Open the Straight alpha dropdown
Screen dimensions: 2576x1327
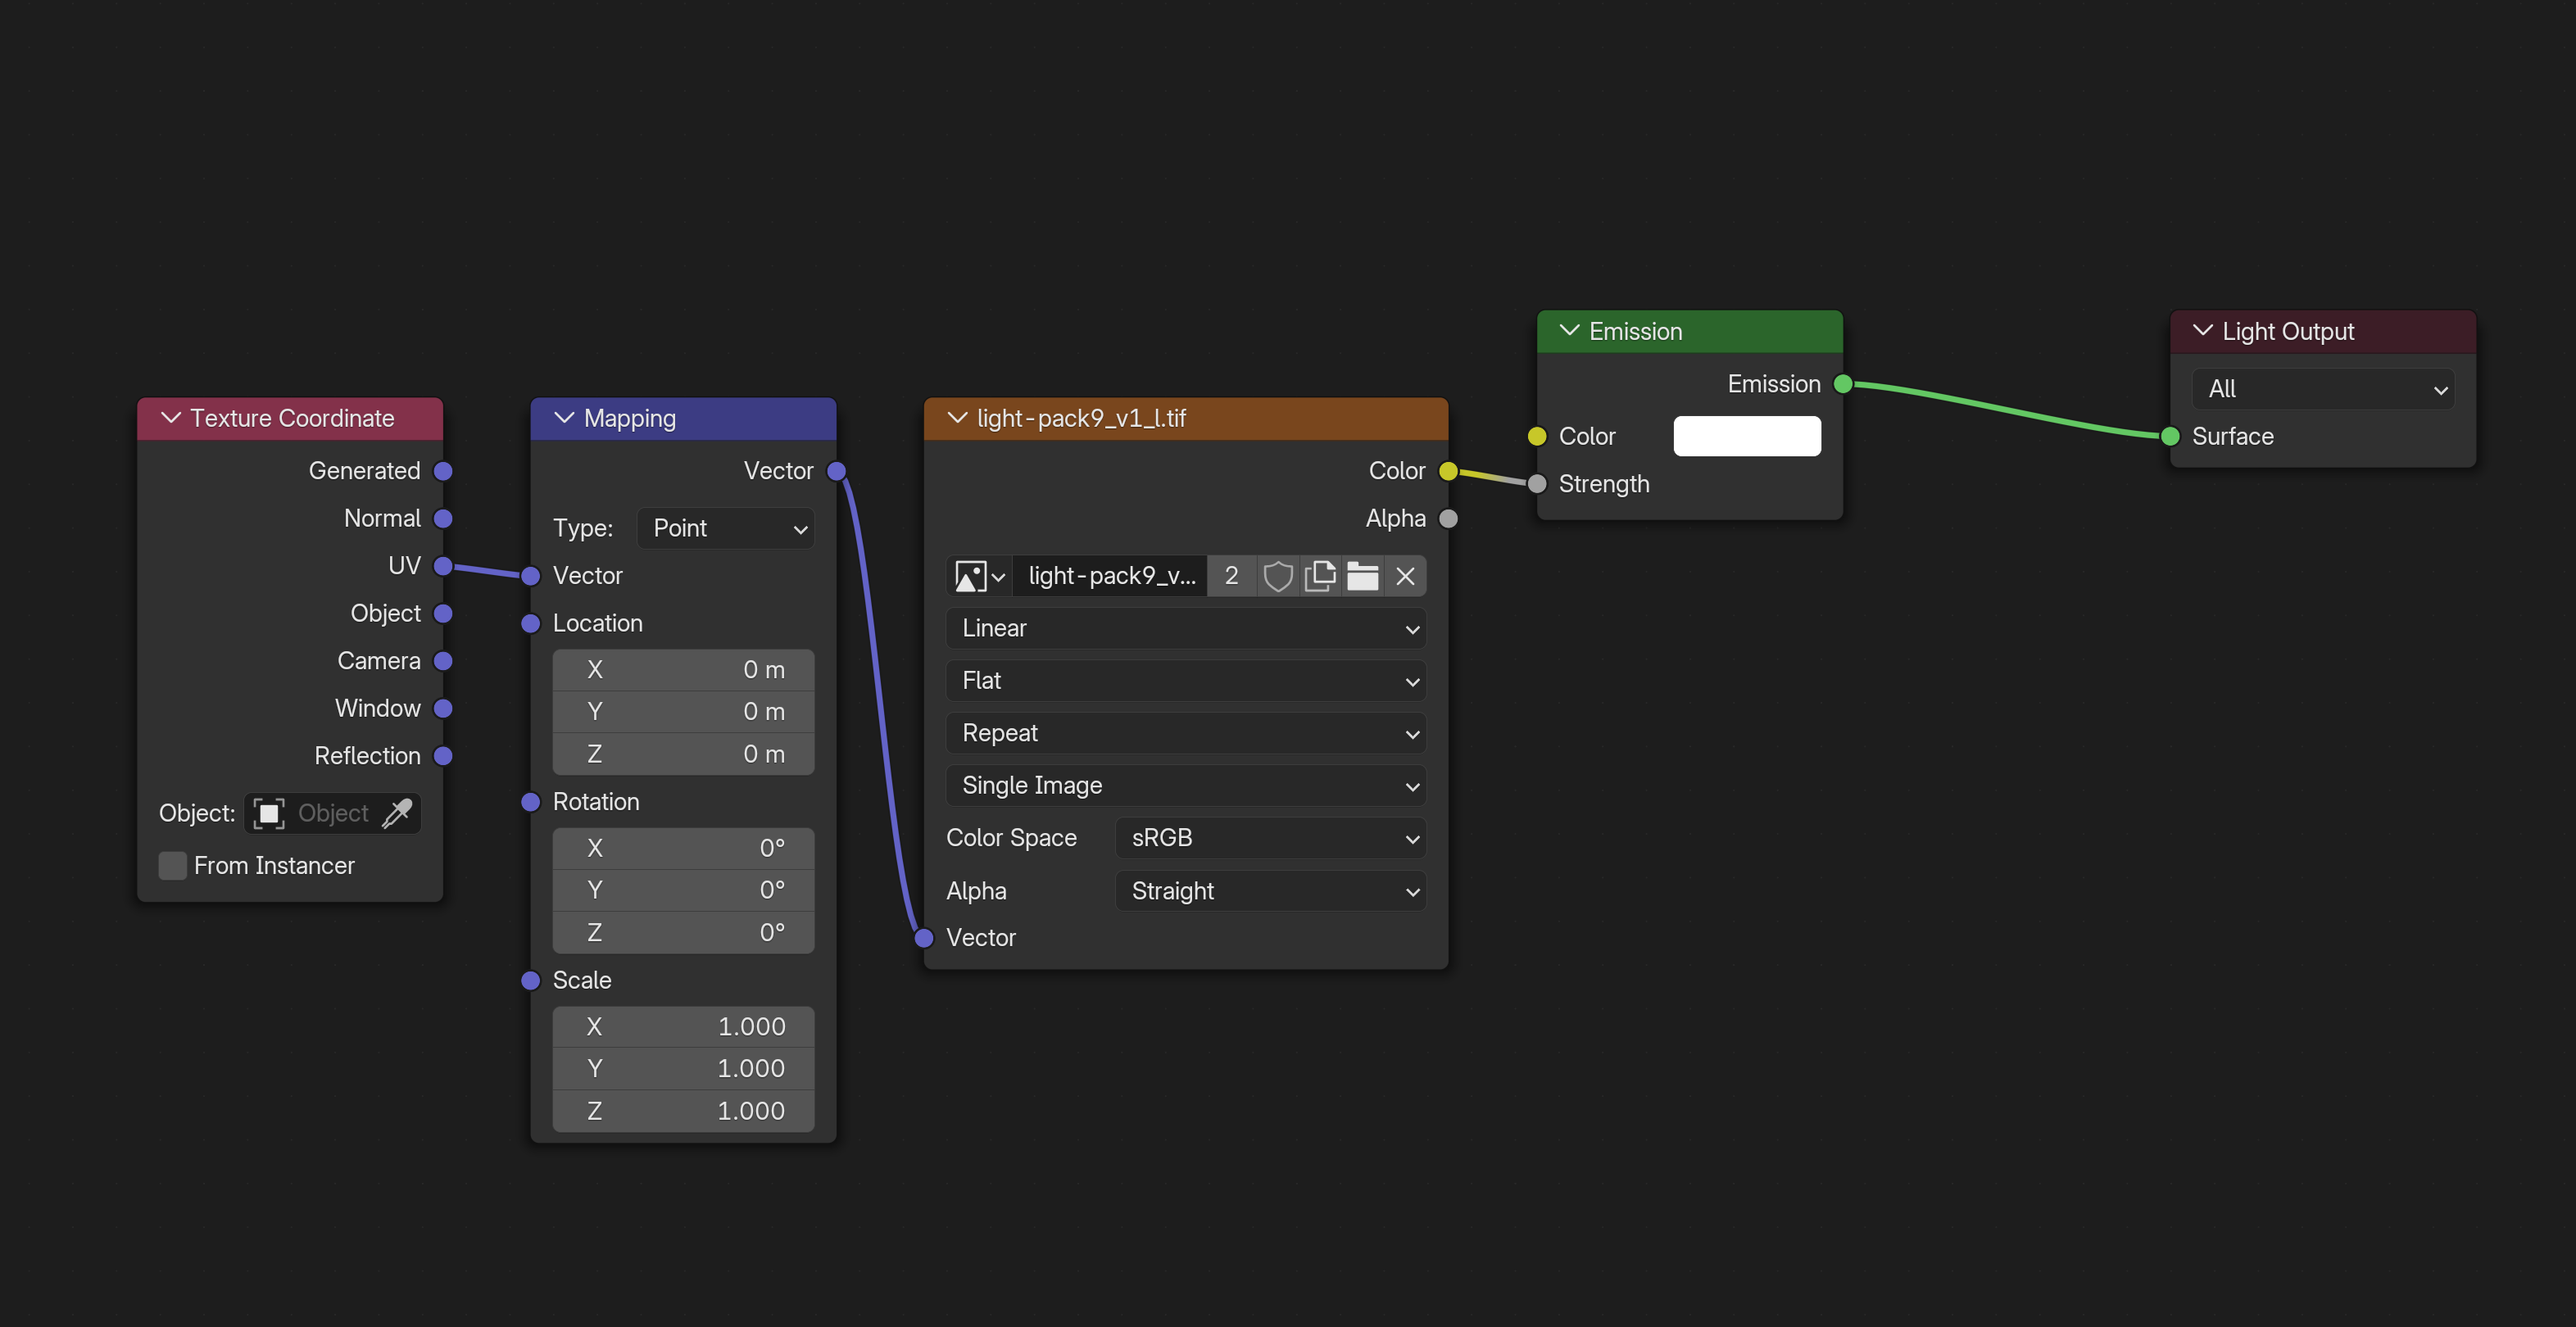[x=1271, y=891]
